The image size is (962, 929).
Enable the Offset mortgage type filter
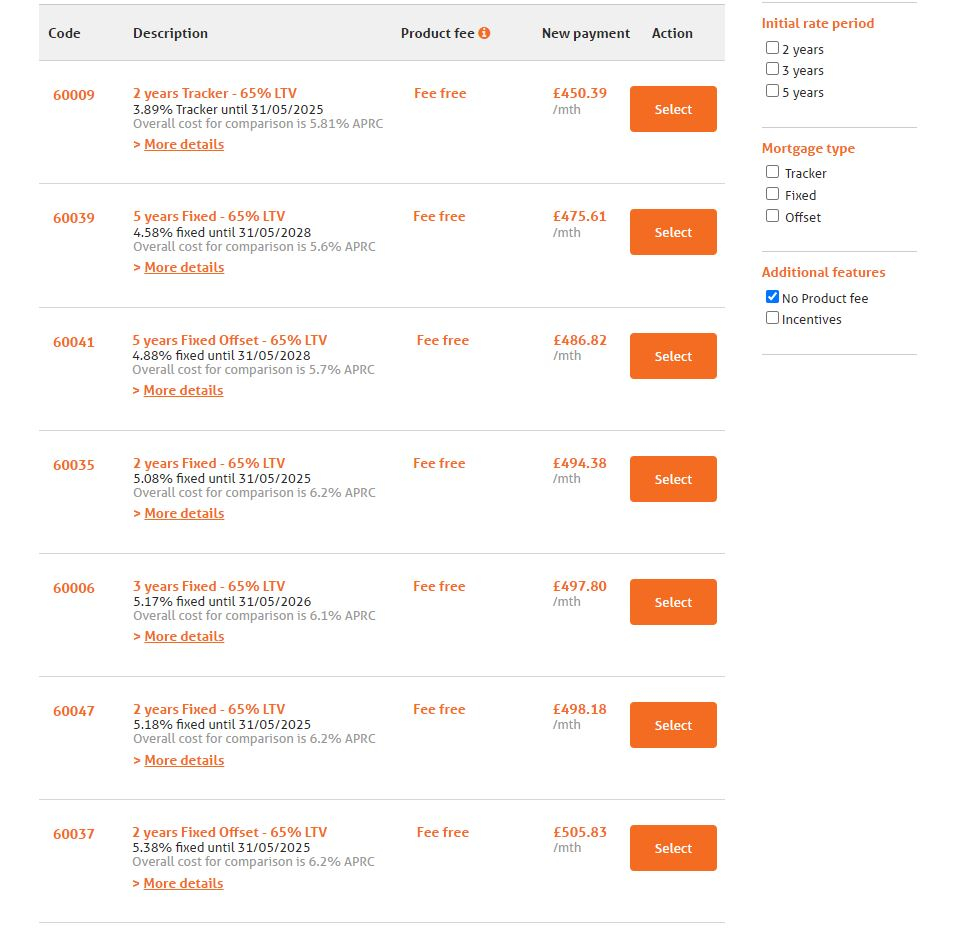point(772,216)
